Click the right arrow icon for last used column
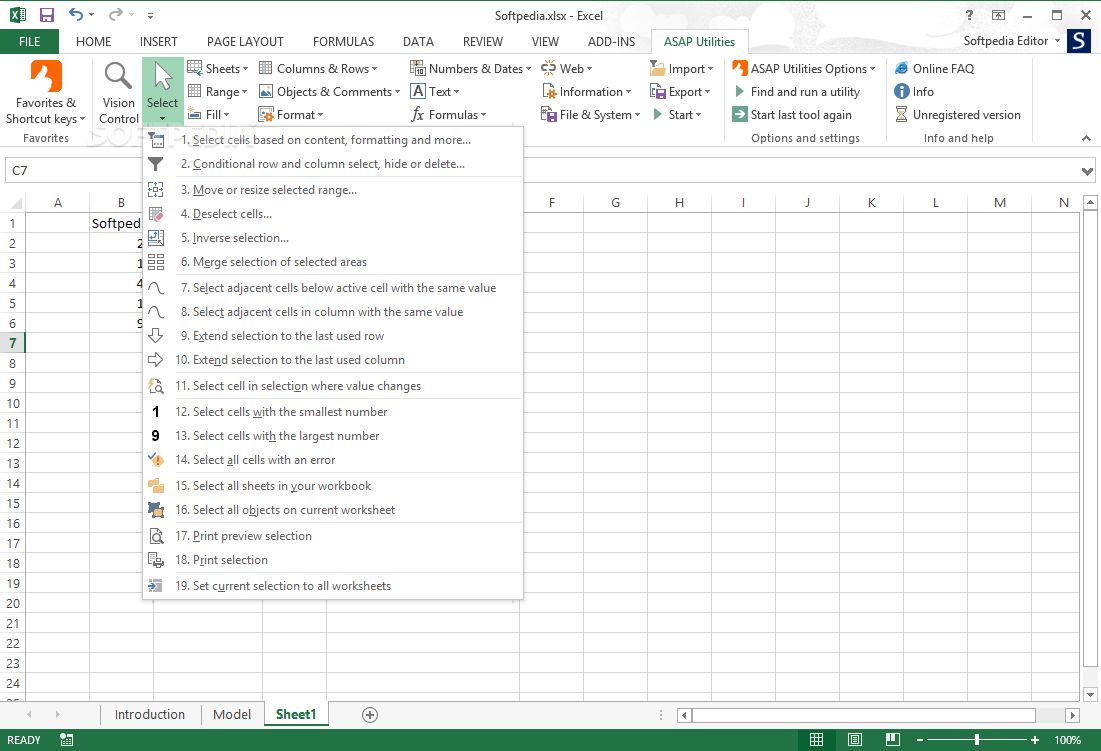 coord(156,360)
